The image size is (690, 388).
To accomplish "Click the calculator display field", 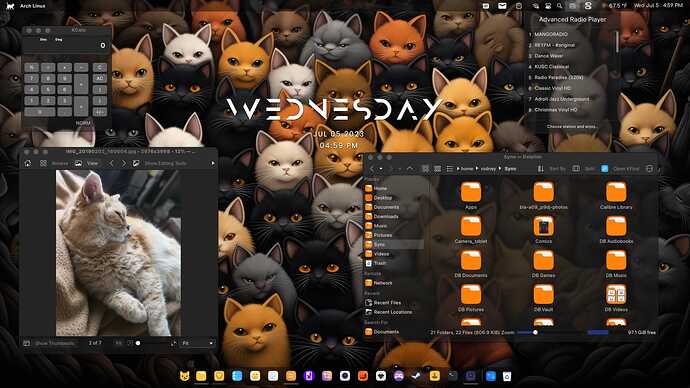I will [x=66, y=45].
